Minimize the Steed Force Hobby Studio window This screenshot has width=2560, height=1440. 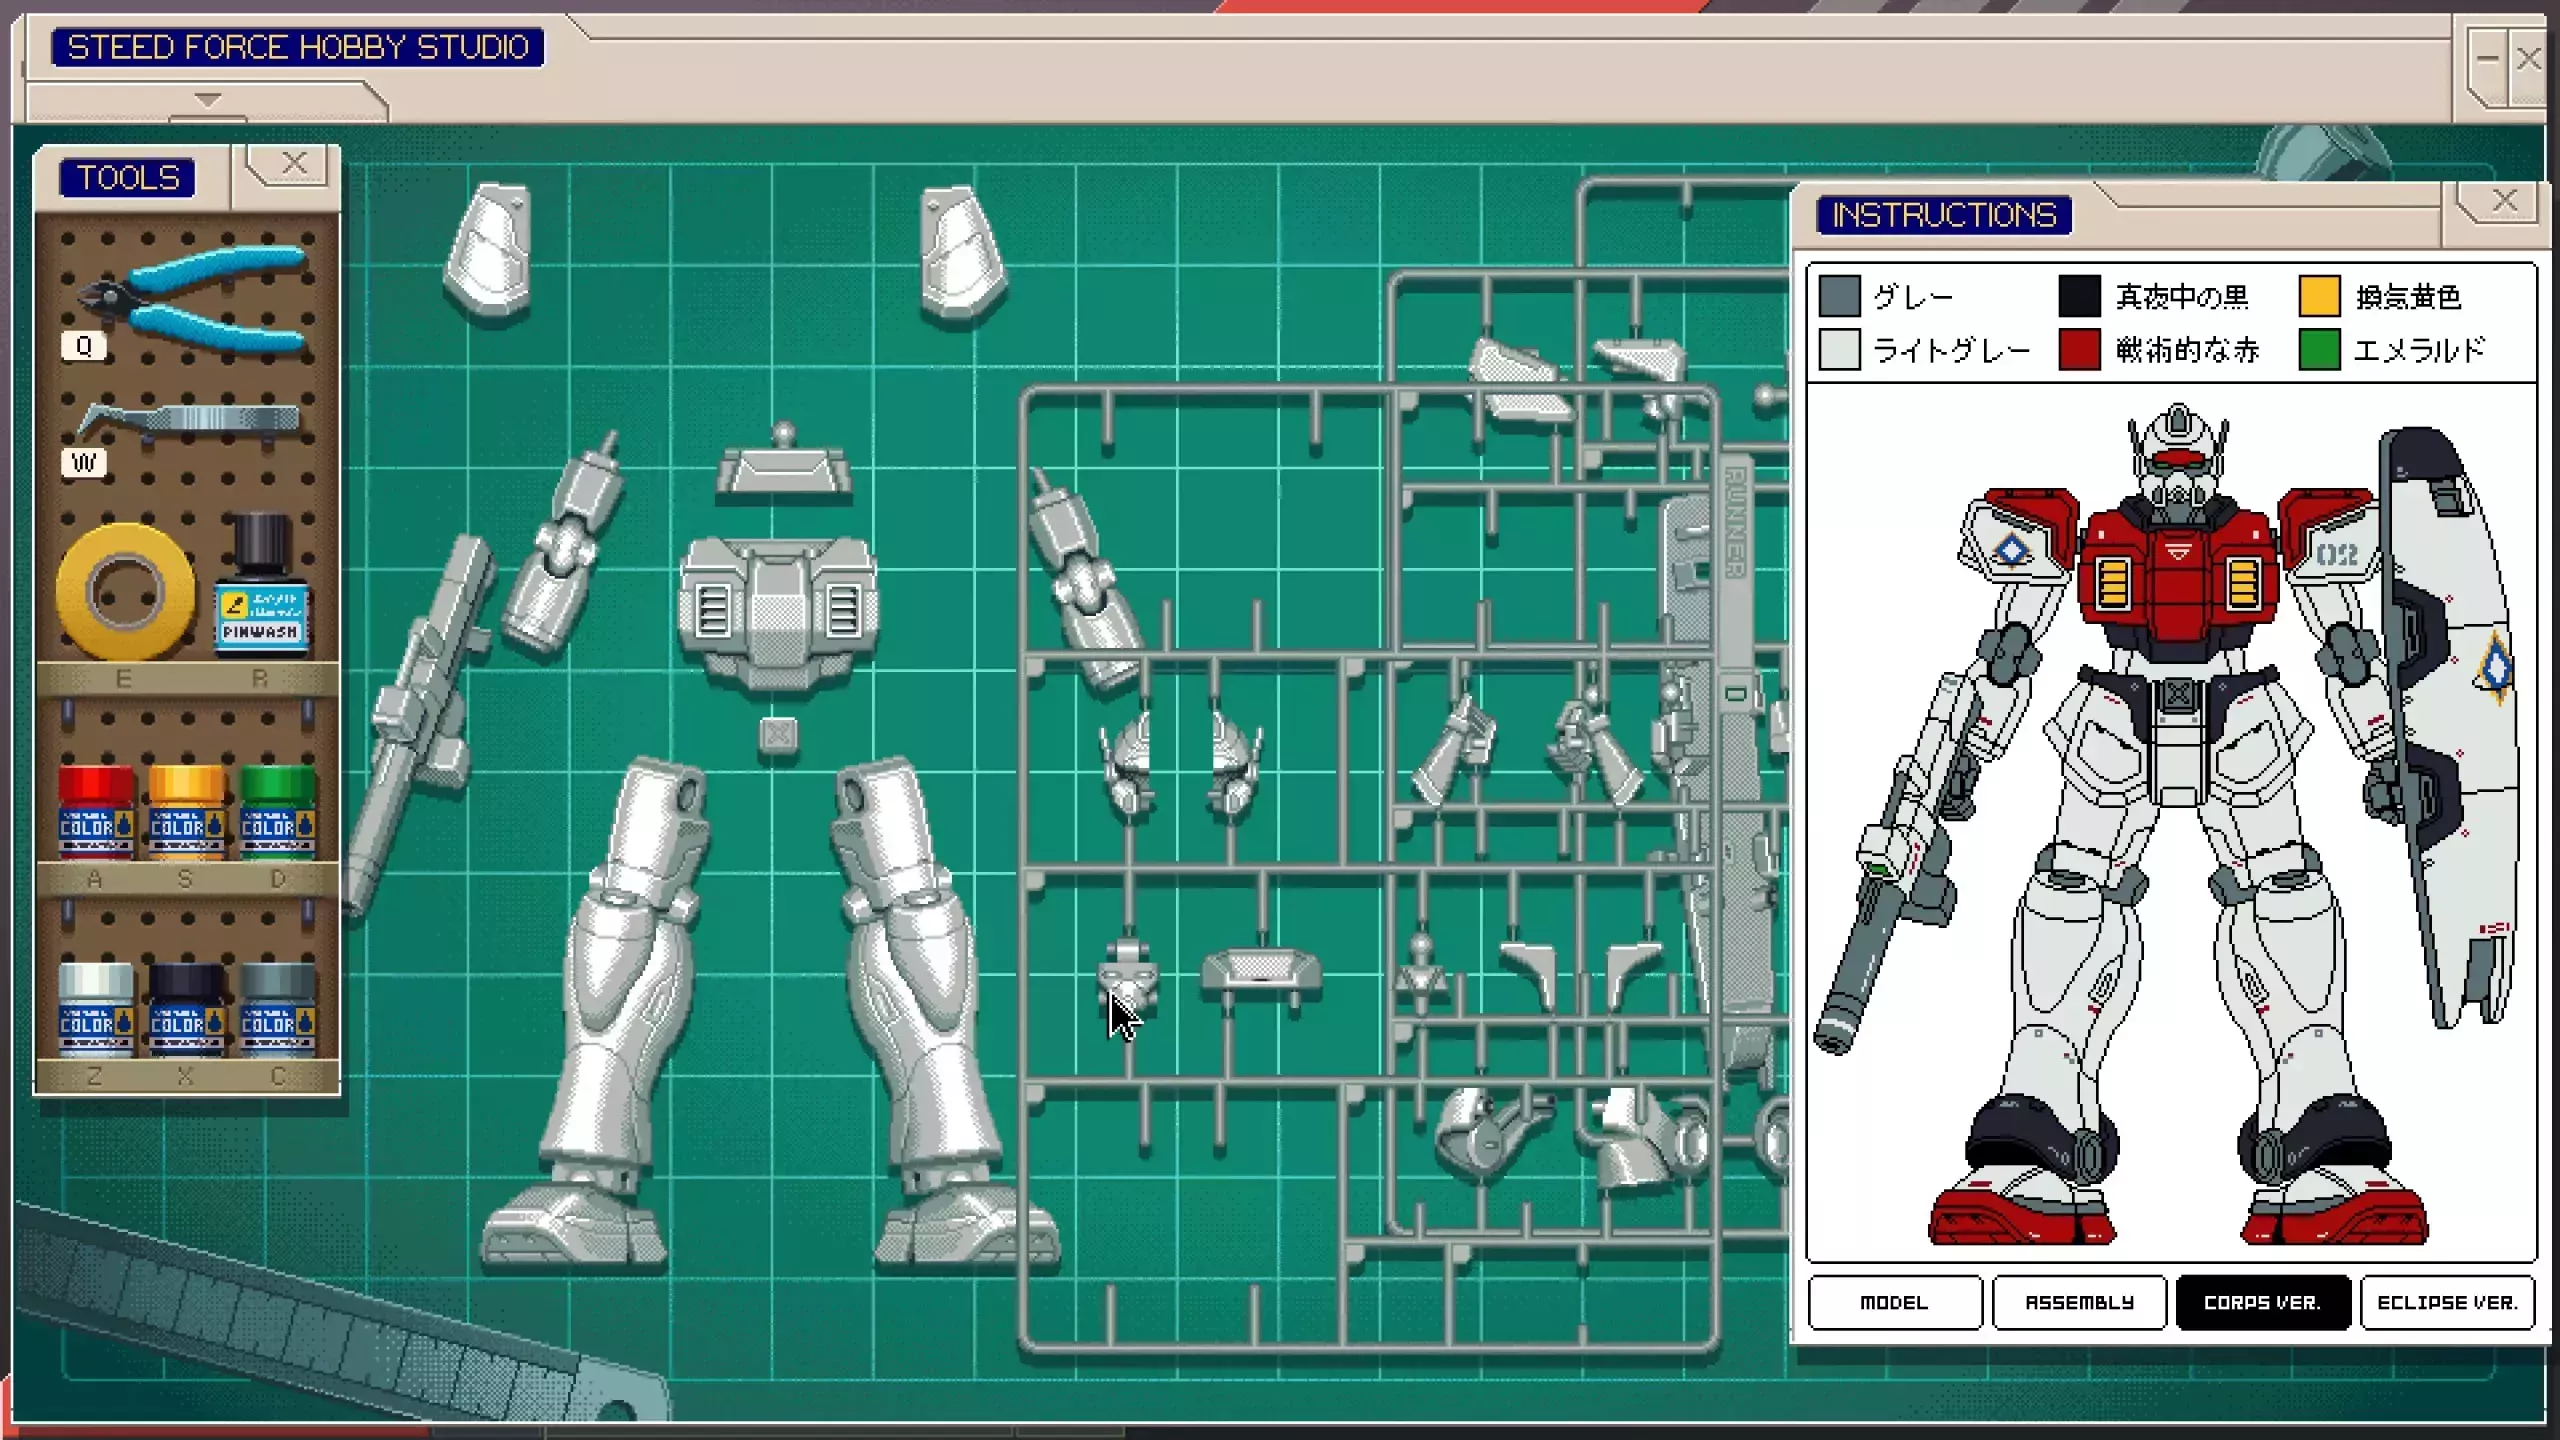tap(2488, 58)
